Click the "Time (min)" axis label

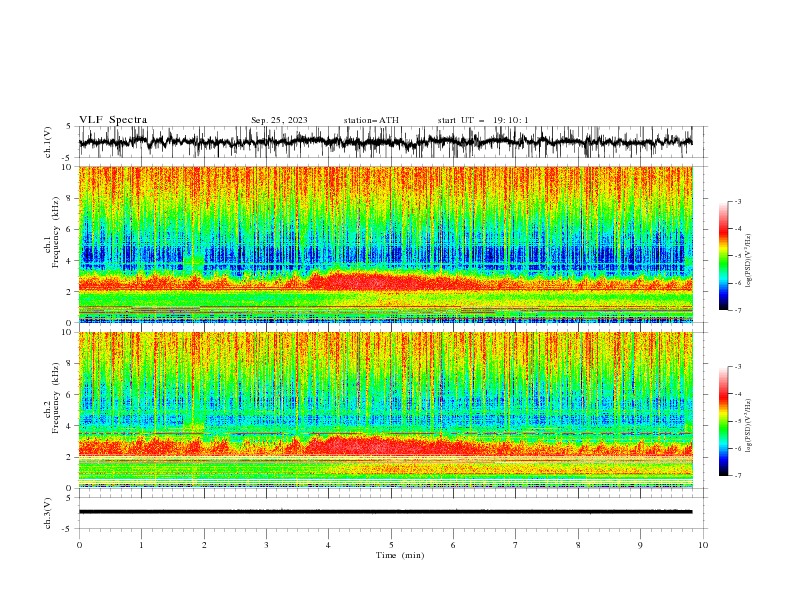coord(400,555)
